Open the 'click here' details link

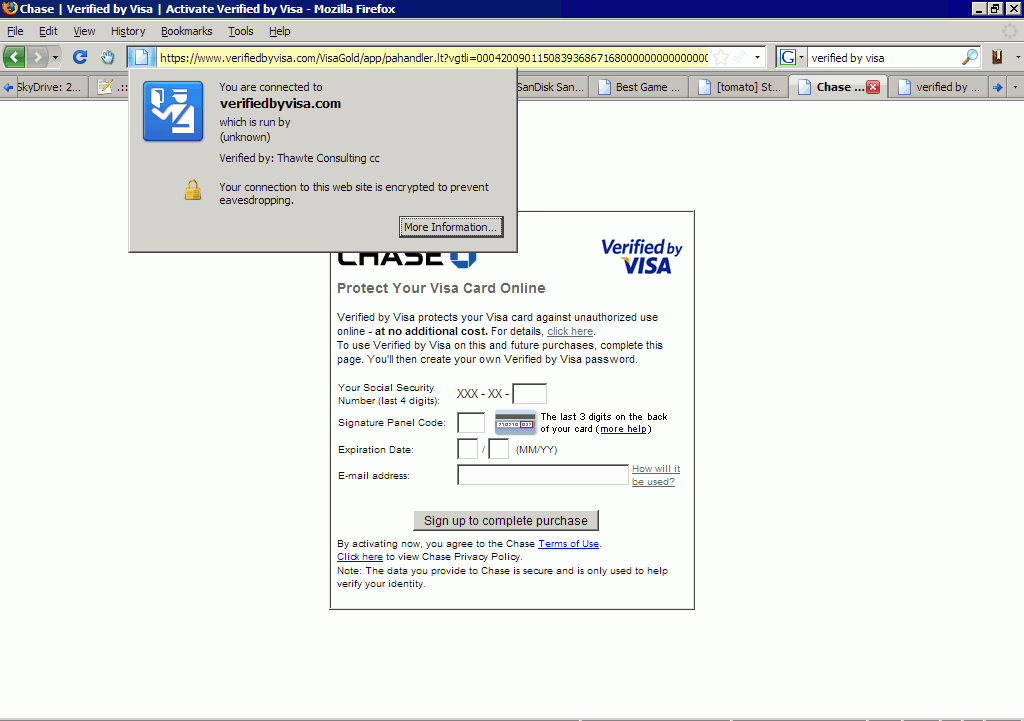(x=569, y=331)
